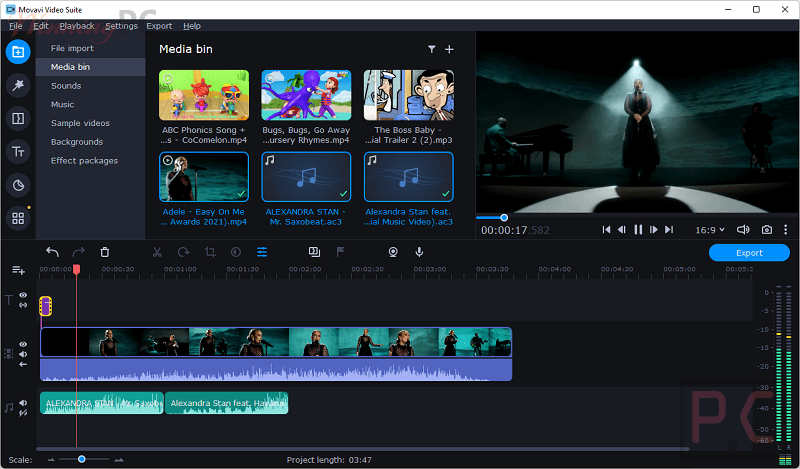The image size is (800, 469).
Task: Step back one frame
Action: (622, 230)
